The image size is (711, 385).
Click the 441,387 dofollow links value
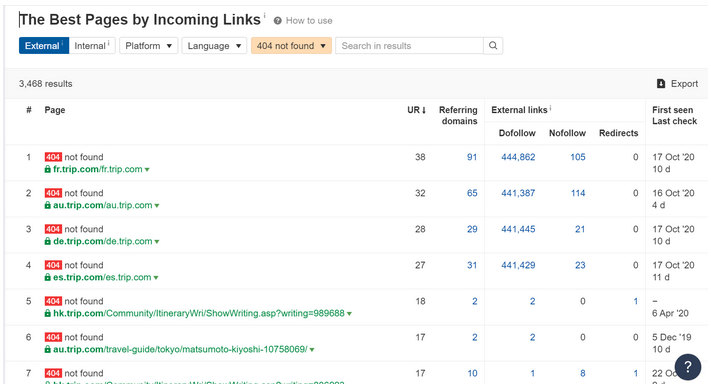click(518, 193)
